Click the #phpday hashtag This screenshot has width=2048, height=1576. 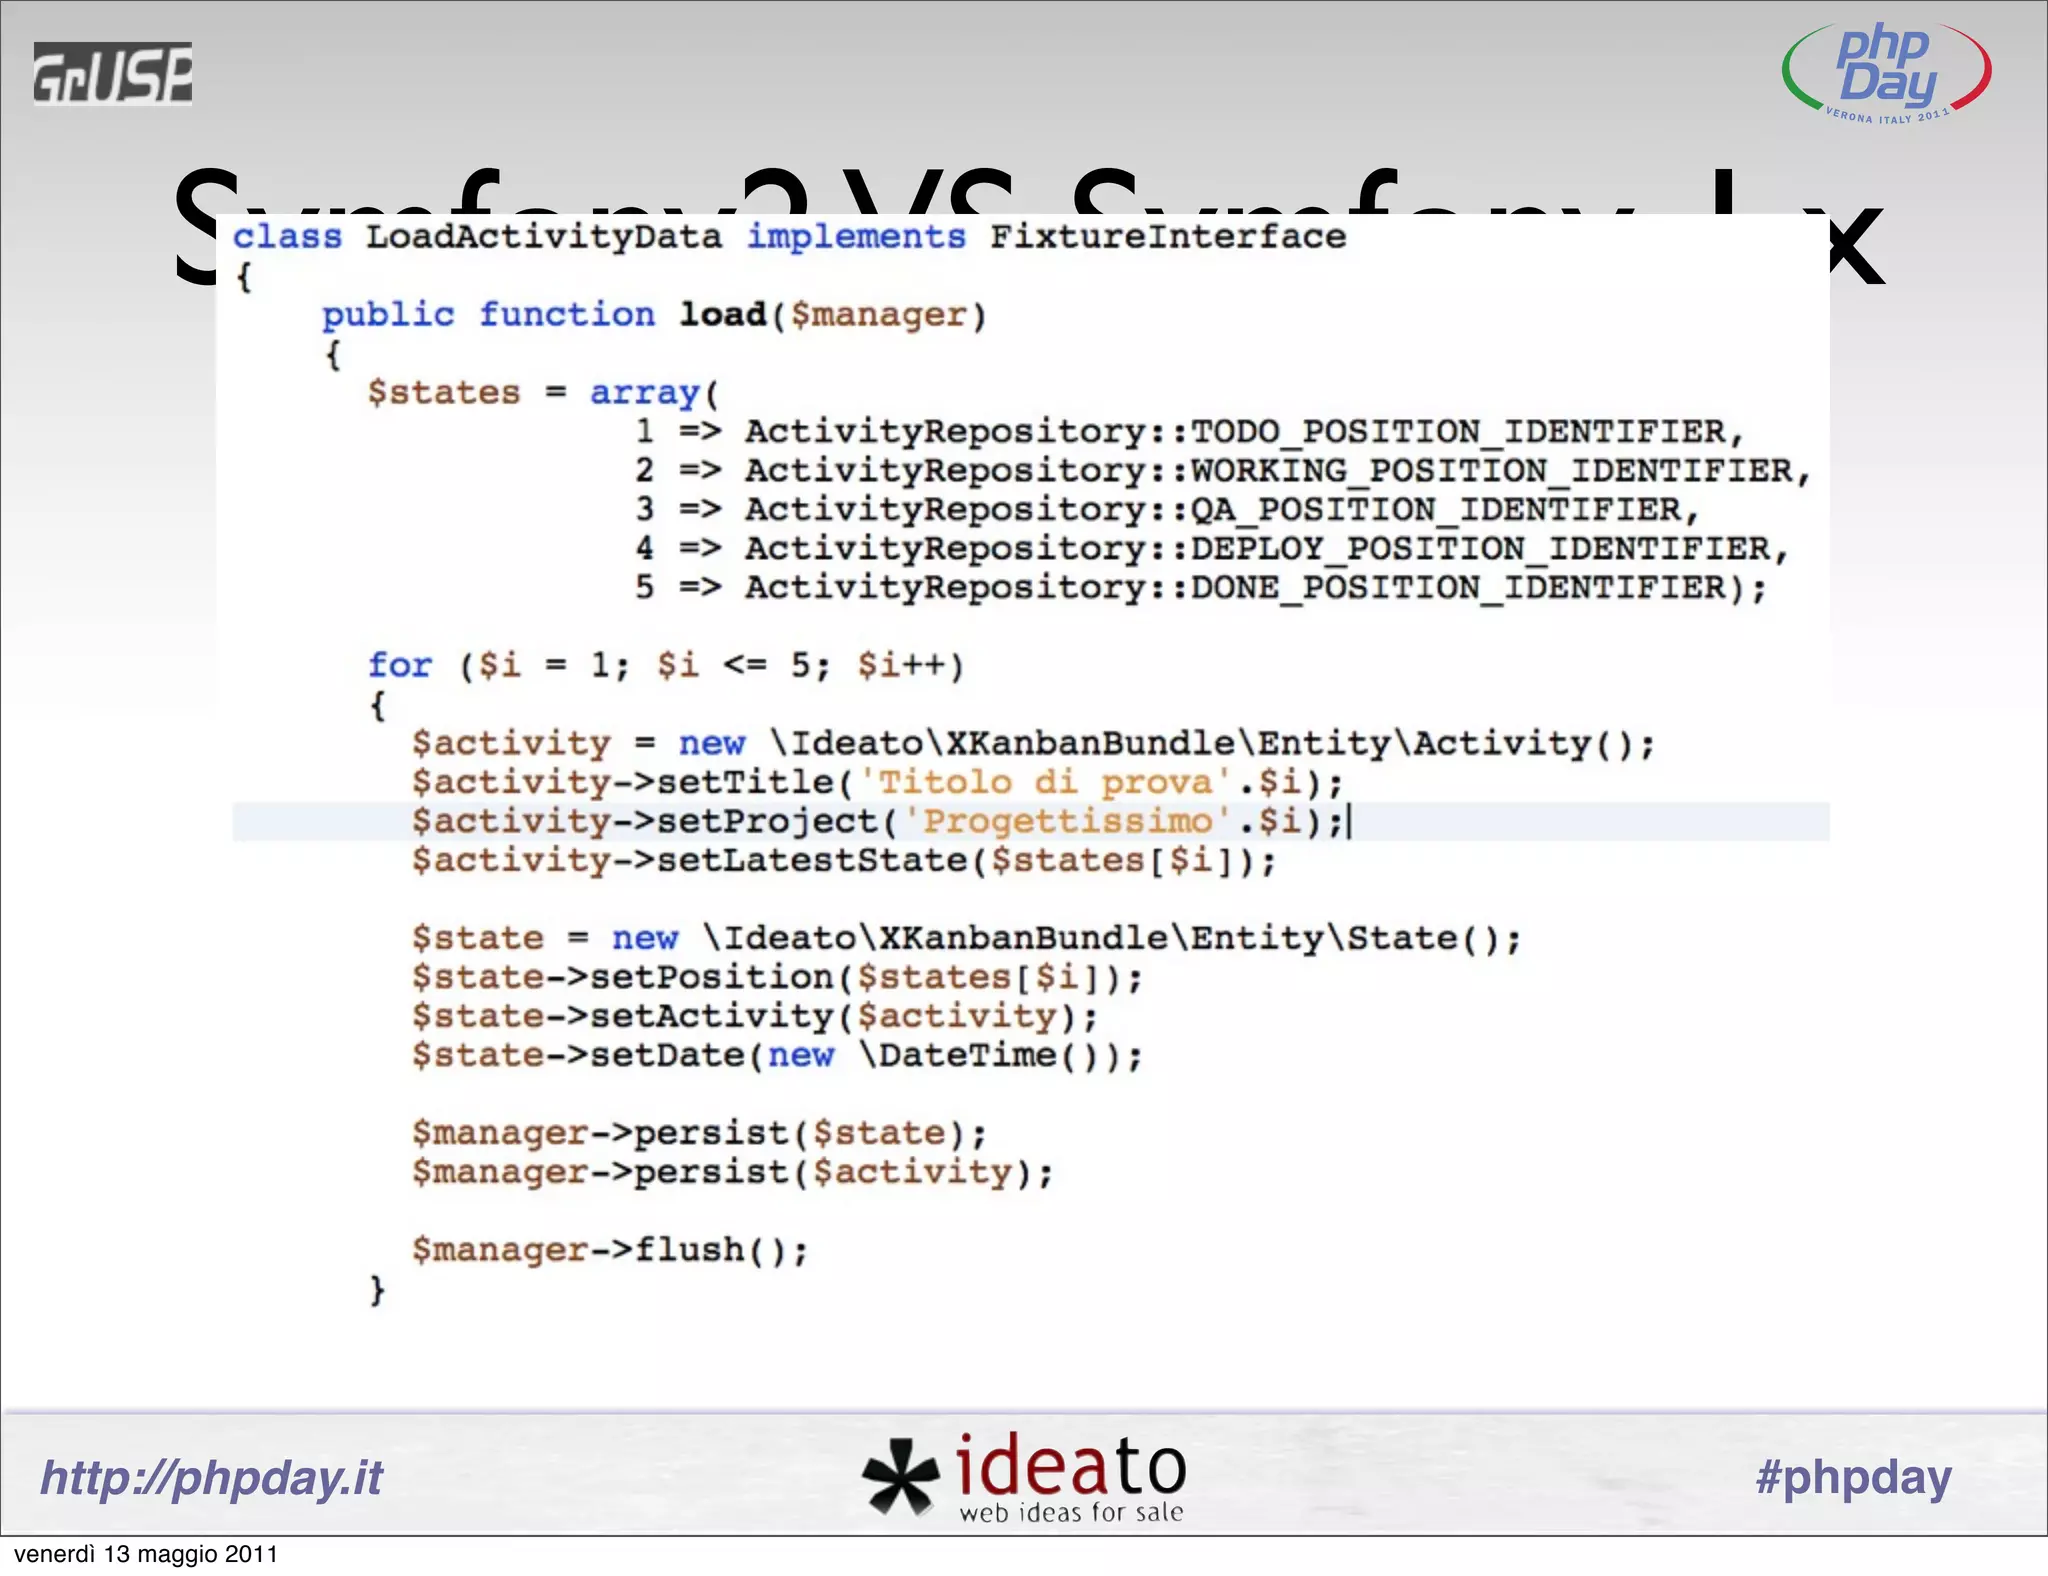1853,1477
